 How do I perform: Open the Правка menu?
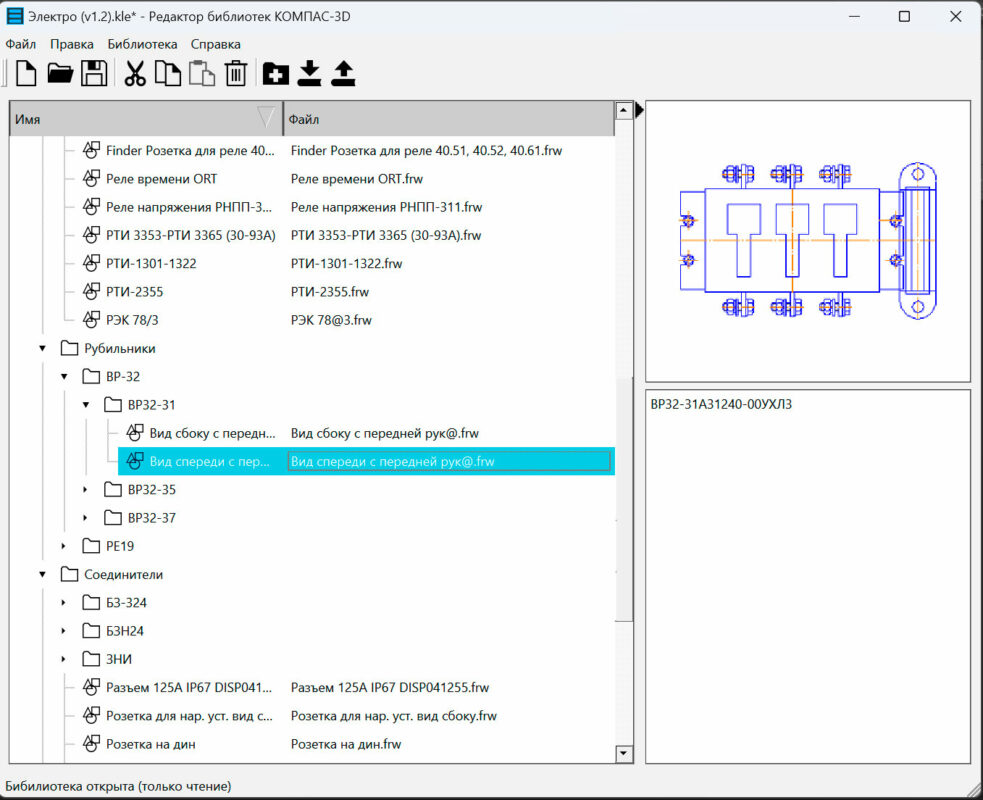[72, 44]
